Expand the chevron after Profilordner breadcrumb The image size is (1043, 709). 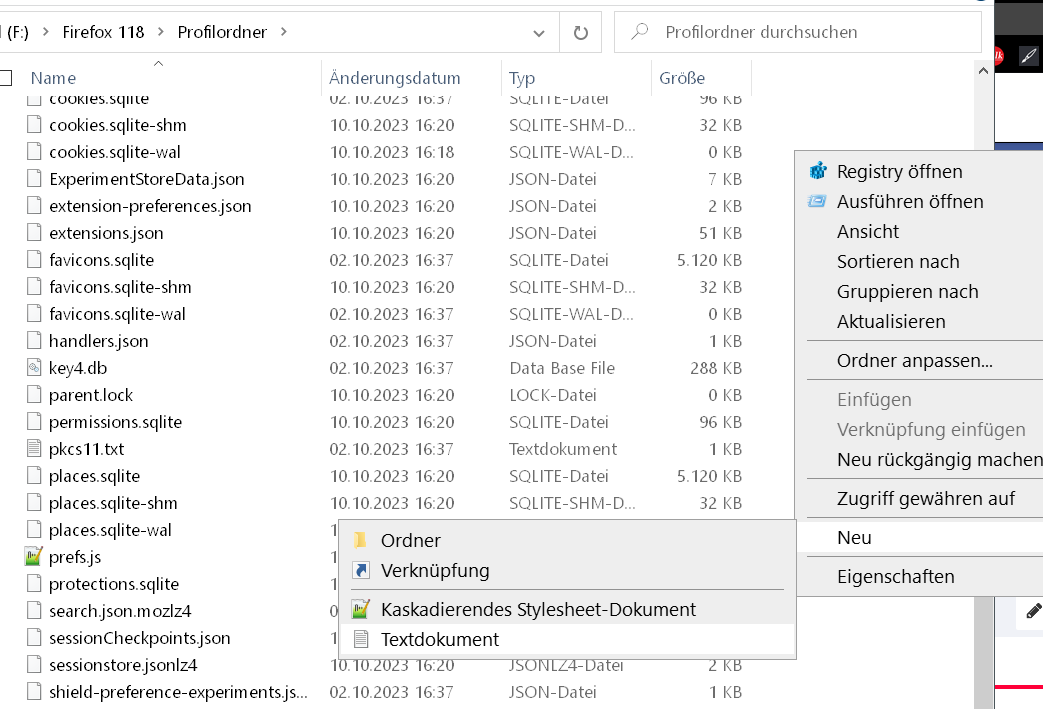284,32
